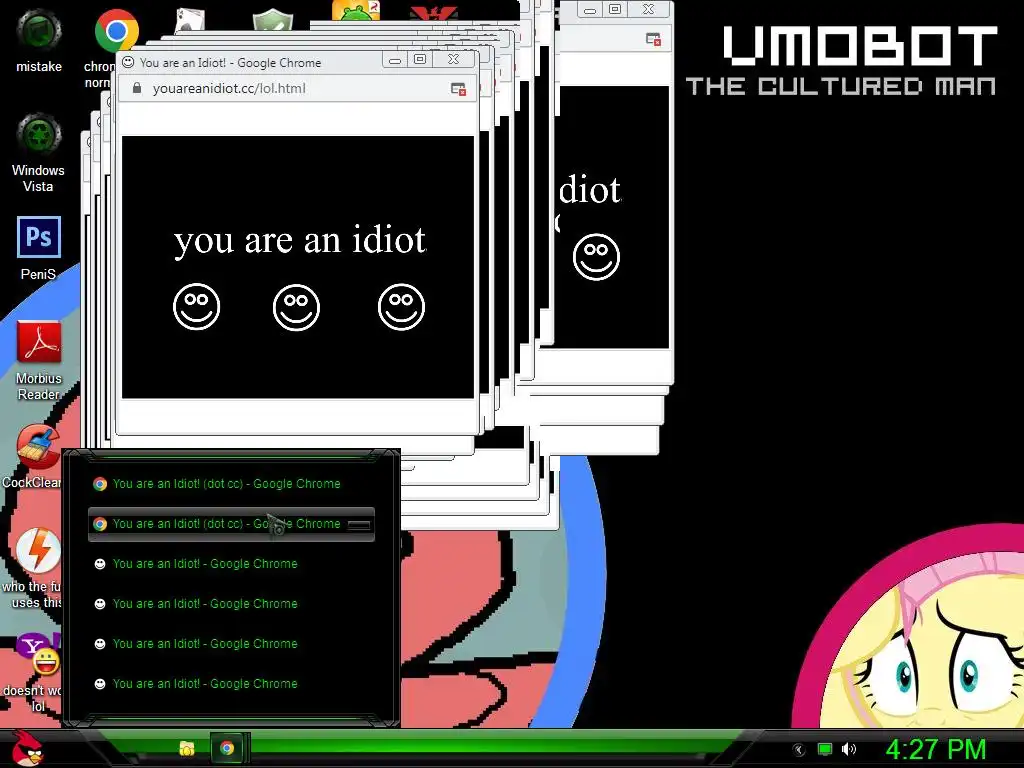Image resolution: width=1024 pixels, height=768 pixels.
Task: Select the red eagle Papers Please icon
Action: [x=434, y=12]
